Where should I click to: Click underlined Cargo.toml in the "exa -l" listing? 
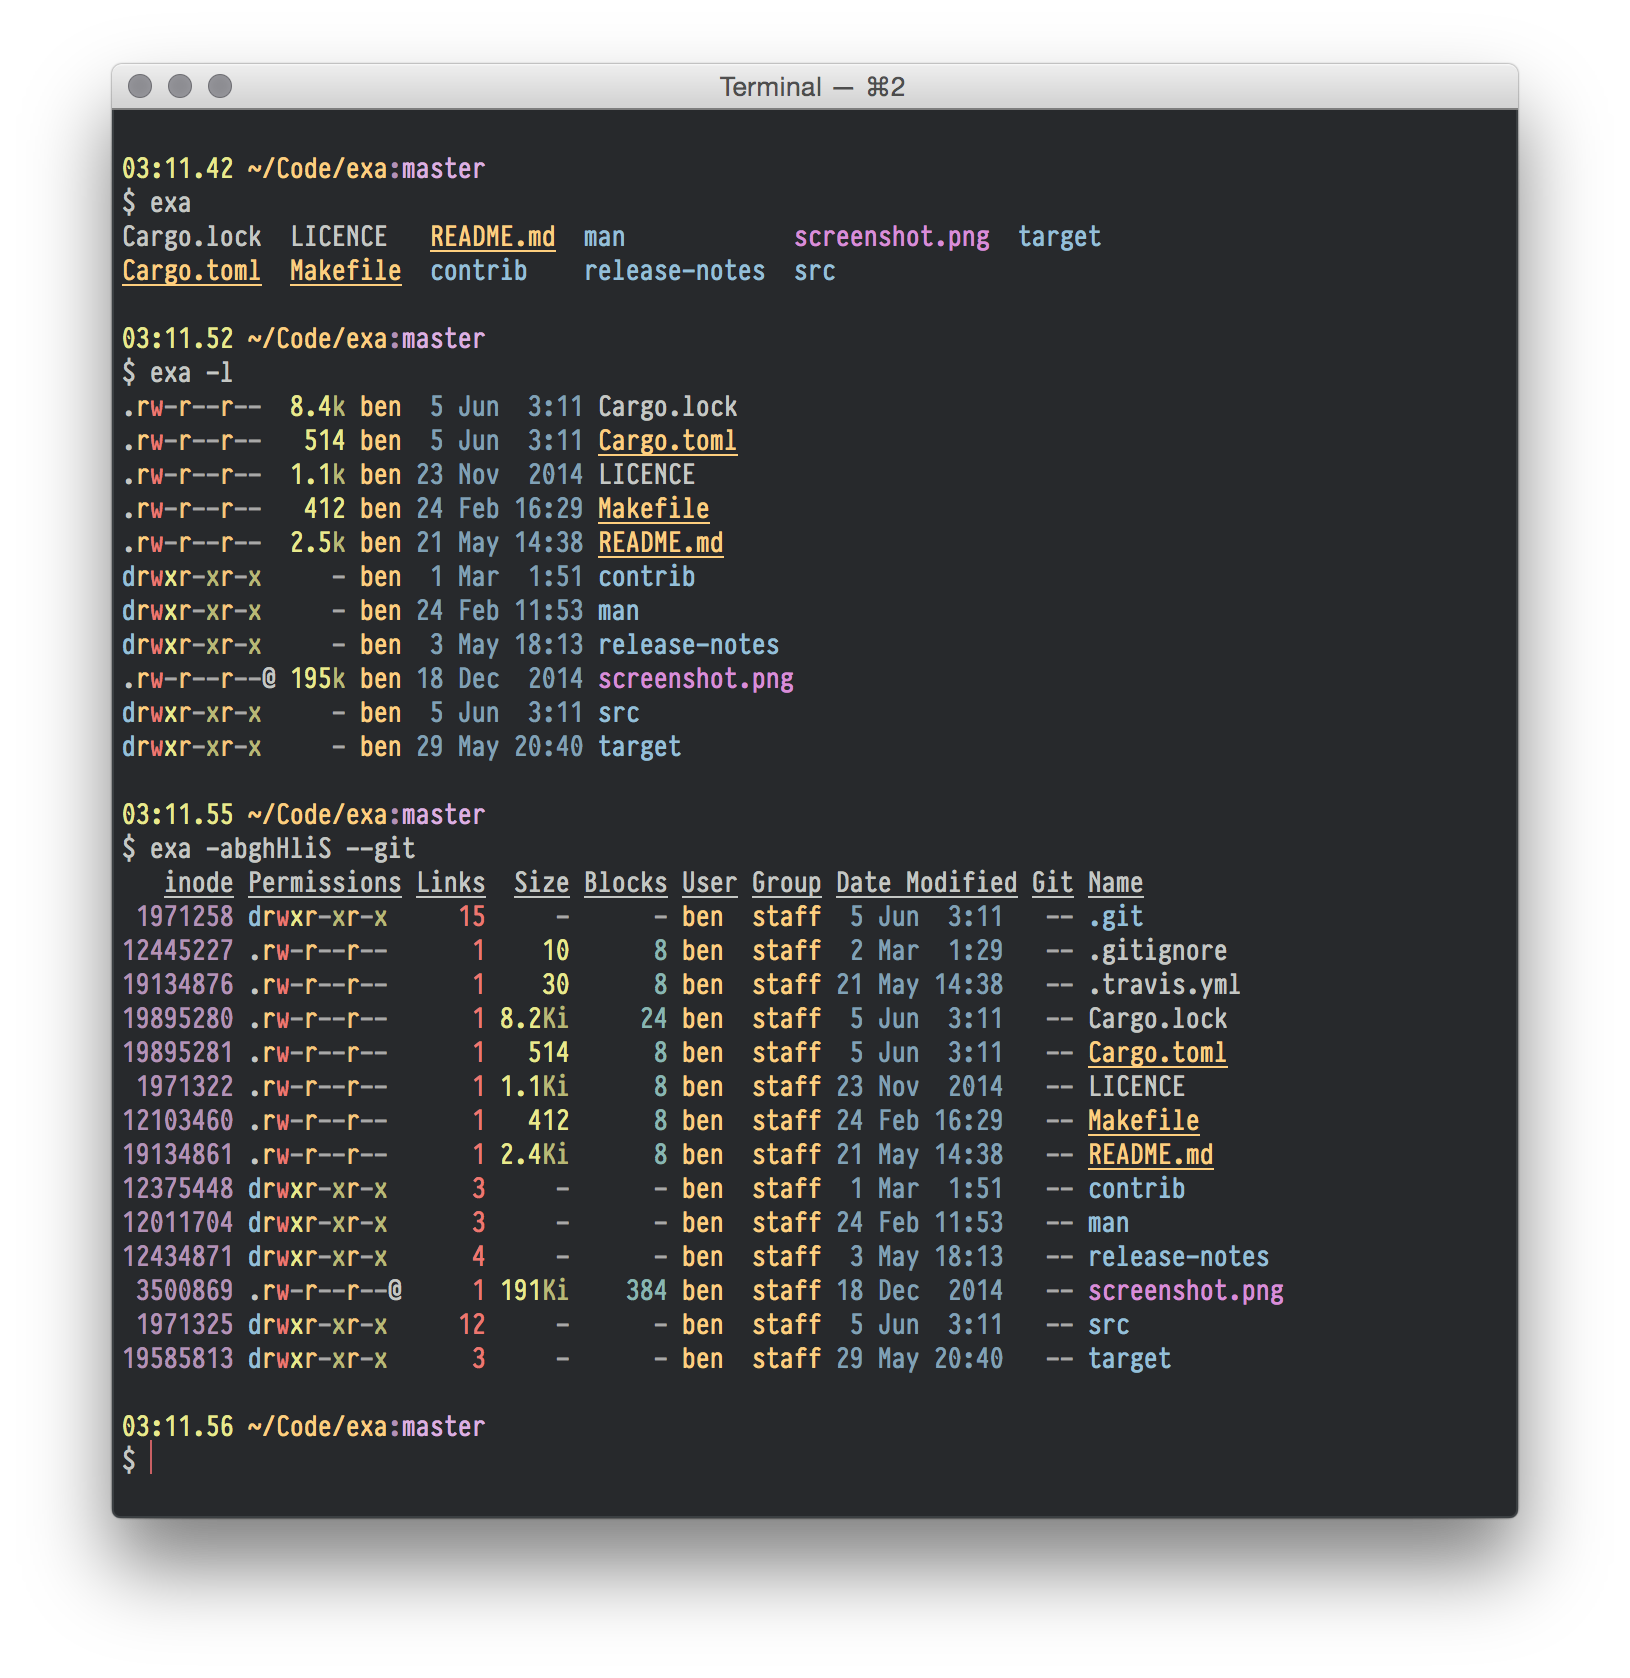pos(667,441)
